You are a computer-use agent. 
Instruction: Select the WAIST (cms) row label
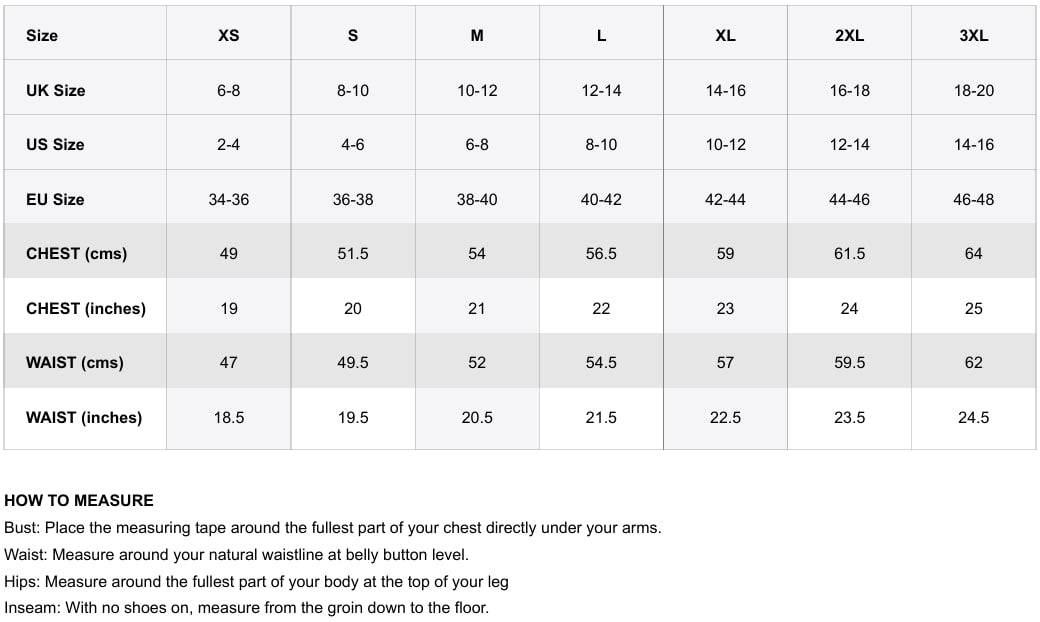pyautogui.click(x=75, y=362)
